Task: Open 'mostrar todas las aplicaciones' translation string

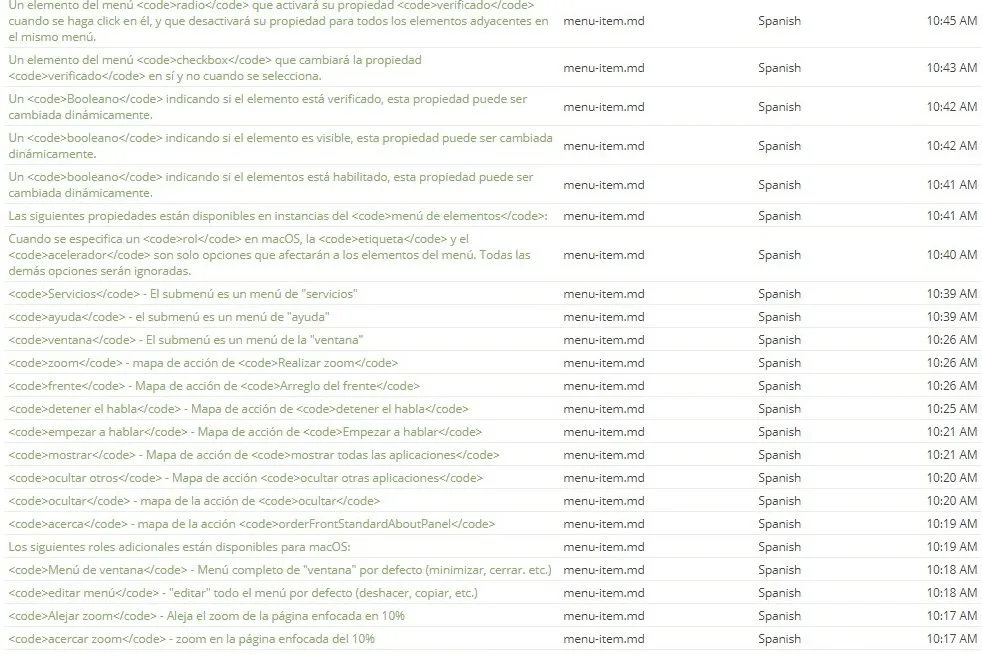Action: [x=254, y=455]
